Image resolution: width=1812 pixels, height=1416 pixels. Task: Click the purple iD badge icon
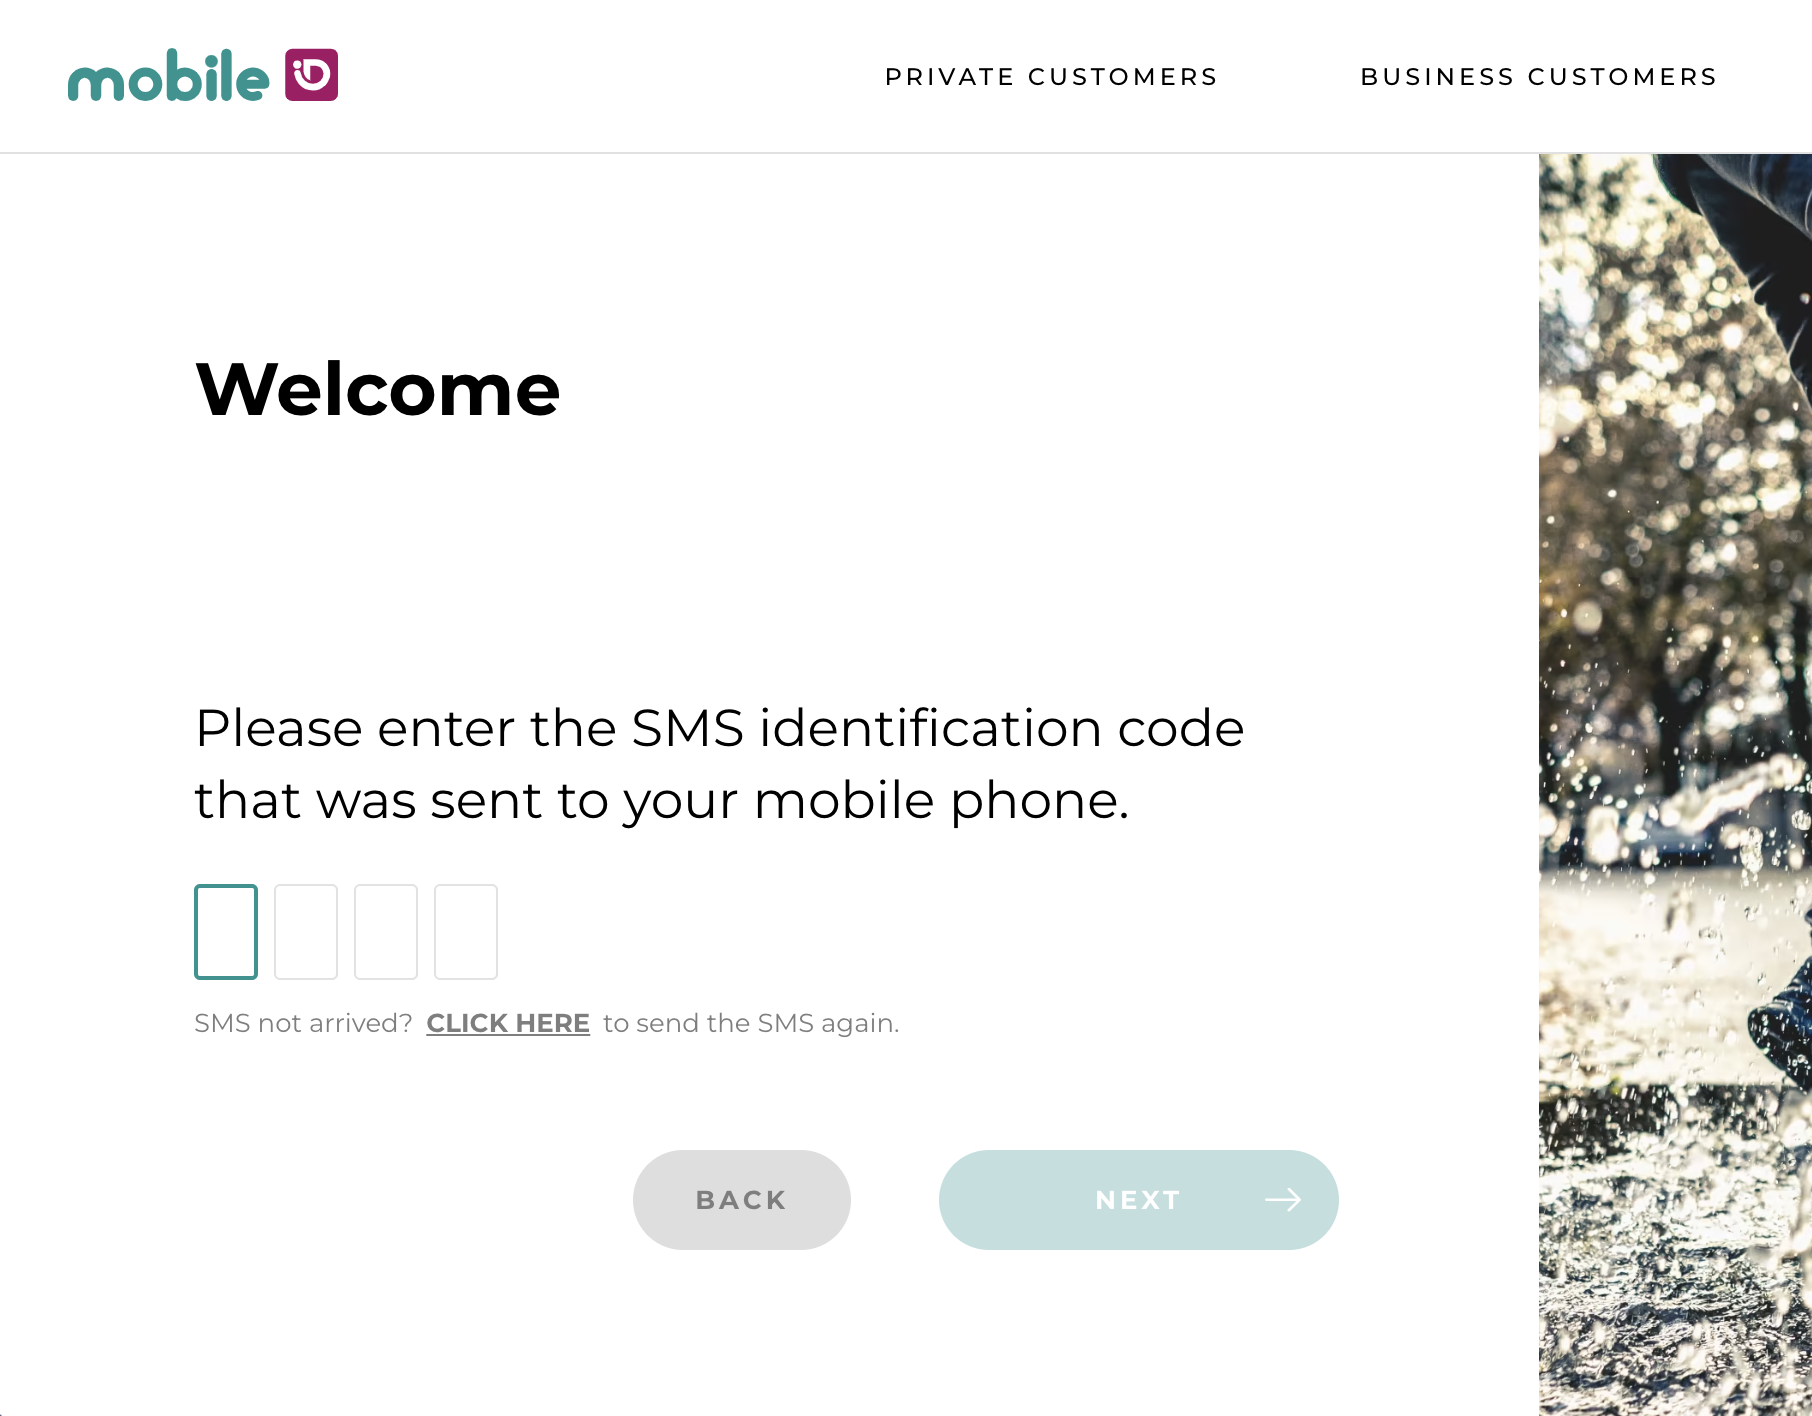point(311,75)
